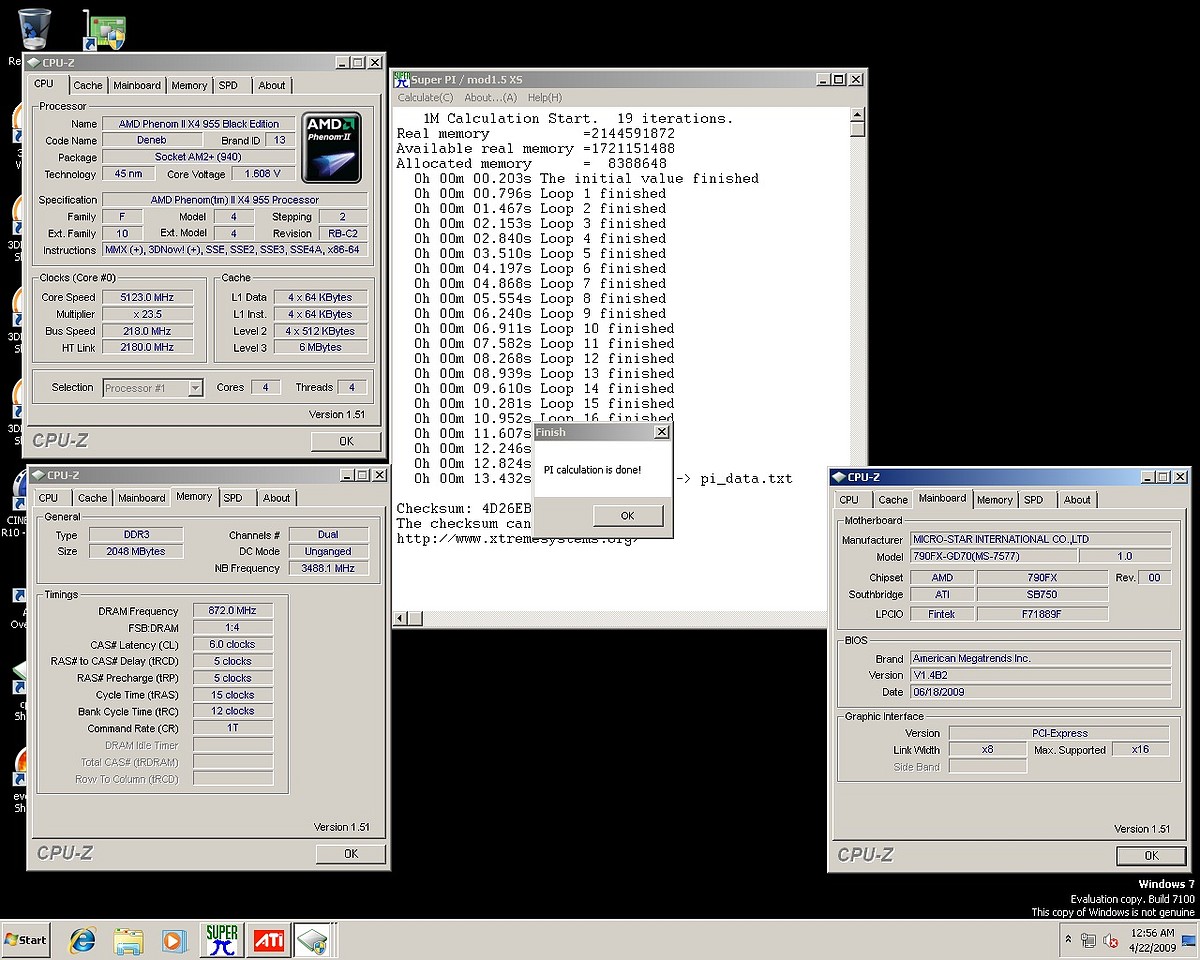Select the CPU-Z taskbar icon

click(x=314, y=940)
